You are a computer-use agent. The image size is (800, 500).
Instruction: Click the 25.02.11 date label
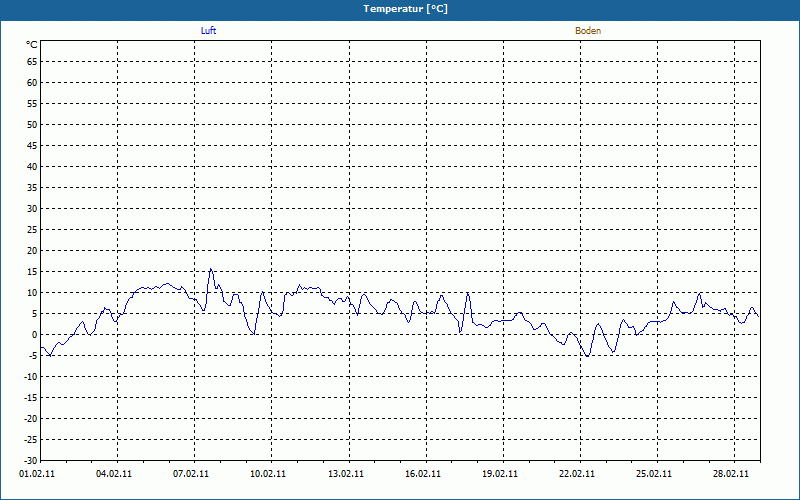(654, 473)
